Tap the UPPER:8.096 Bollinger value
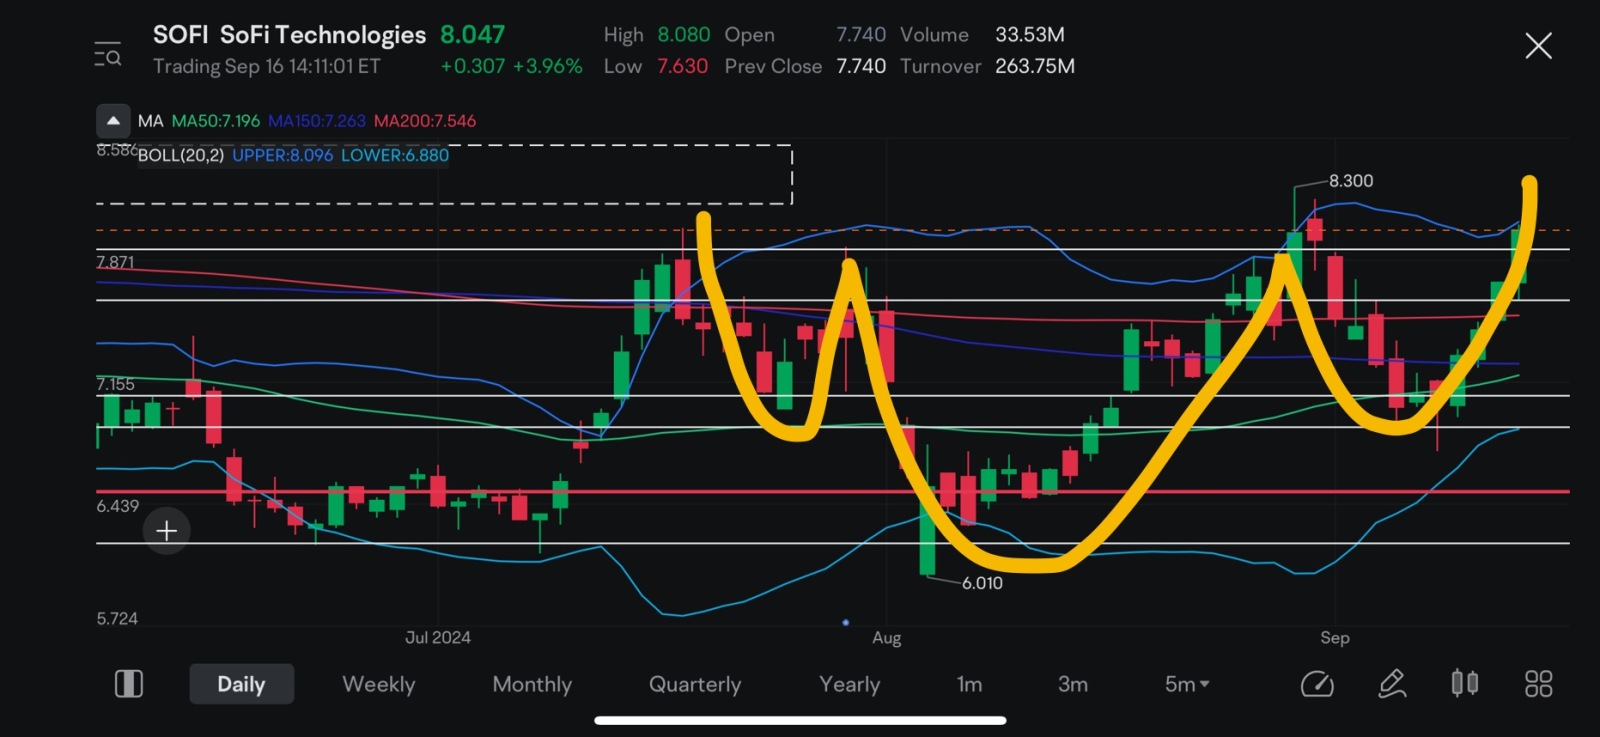The width and height of the screenshot is (1600, 737). click(283, 155)
